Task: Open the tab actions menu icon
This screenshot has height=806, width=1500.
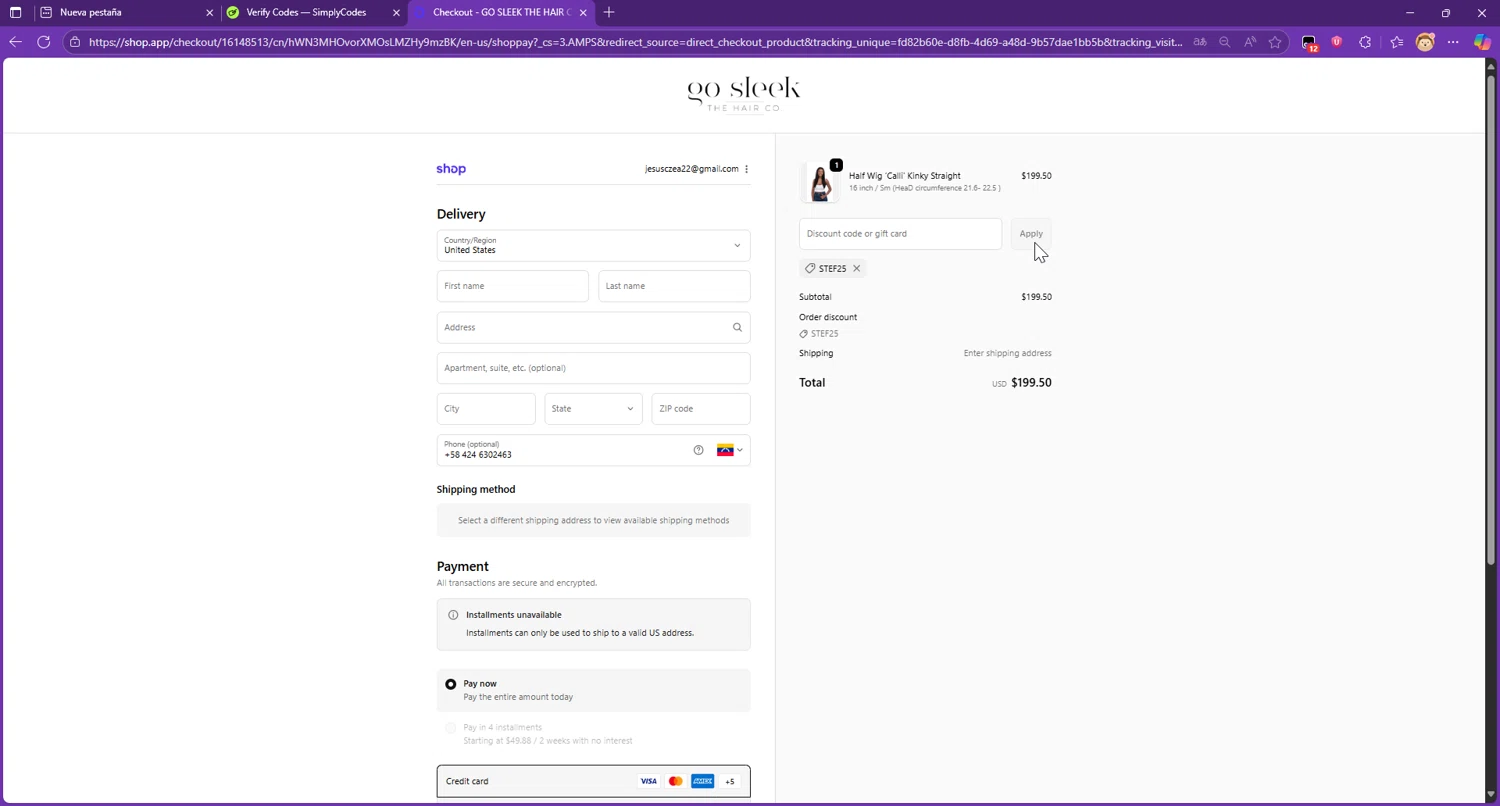Action: 15,13
